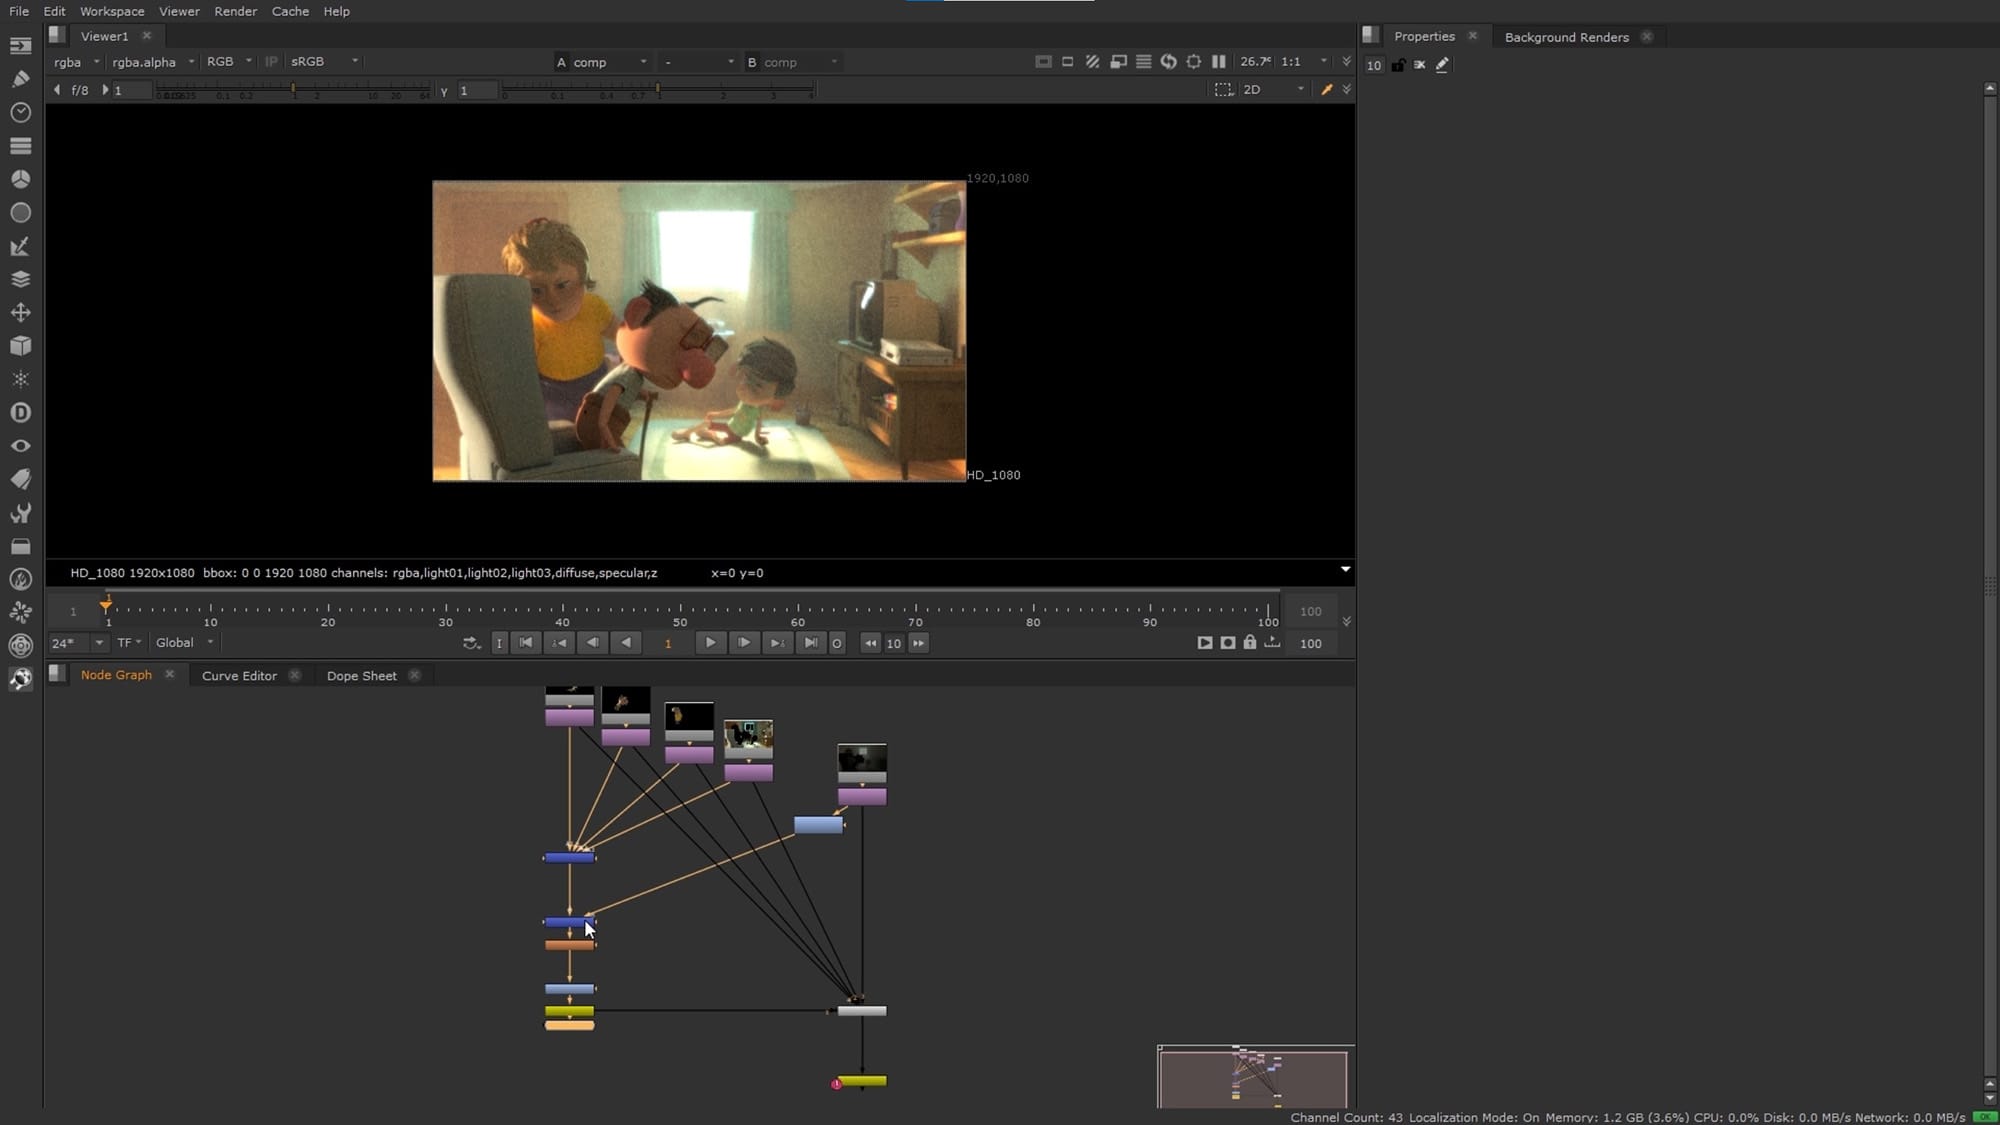The image size is (2000, 1125).
Task: Click the viewer color picker eyedropper icon
Action: click(1327, 89)
